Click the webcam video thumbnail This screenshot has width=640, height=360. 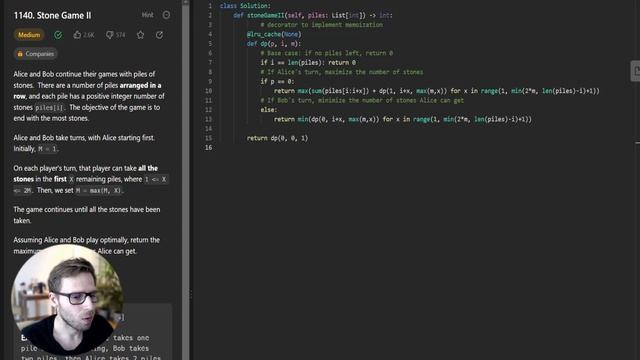pyautogui.click(x=67, y=299)
